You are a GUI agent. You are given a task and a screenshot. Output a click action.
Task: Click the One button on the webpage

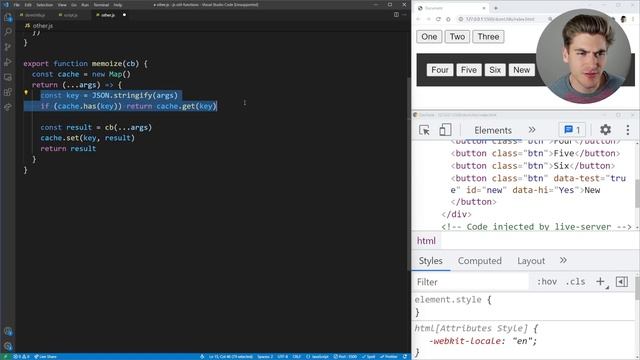(429, 37)
